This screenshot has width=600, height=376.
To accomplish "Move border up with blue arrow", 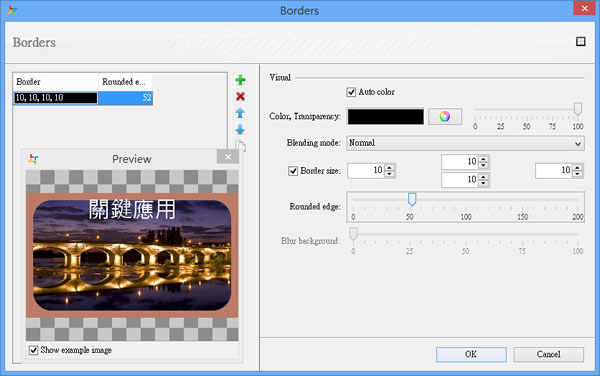I will point(240,113).
